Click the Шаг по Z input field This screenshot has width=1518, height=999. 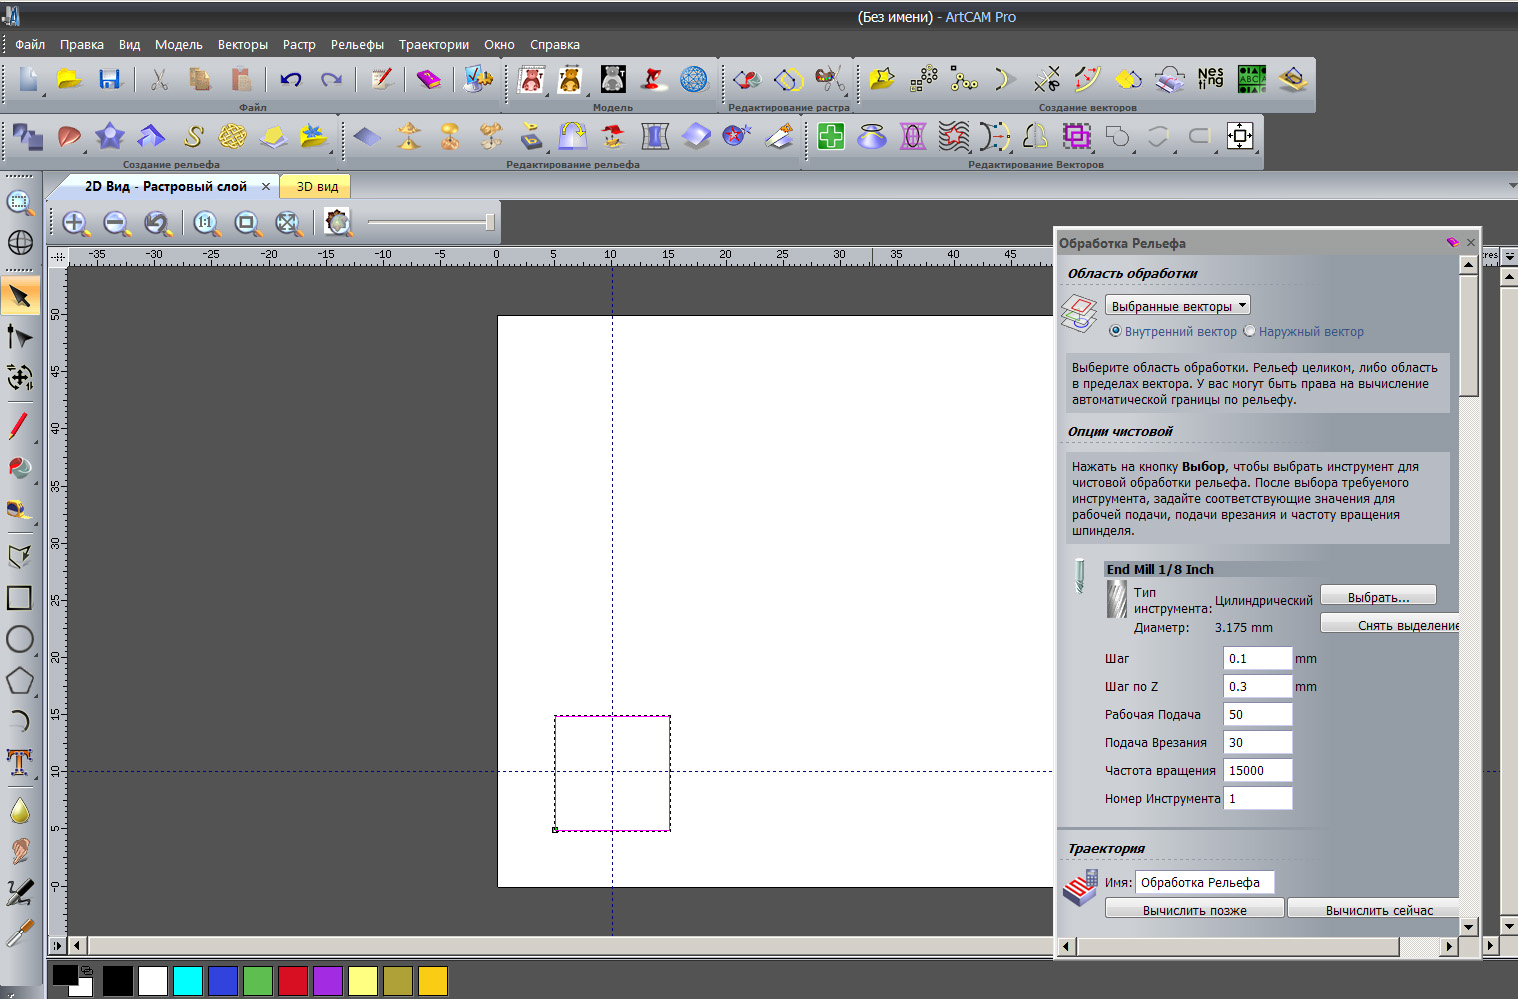click(x=1257, y=686)
